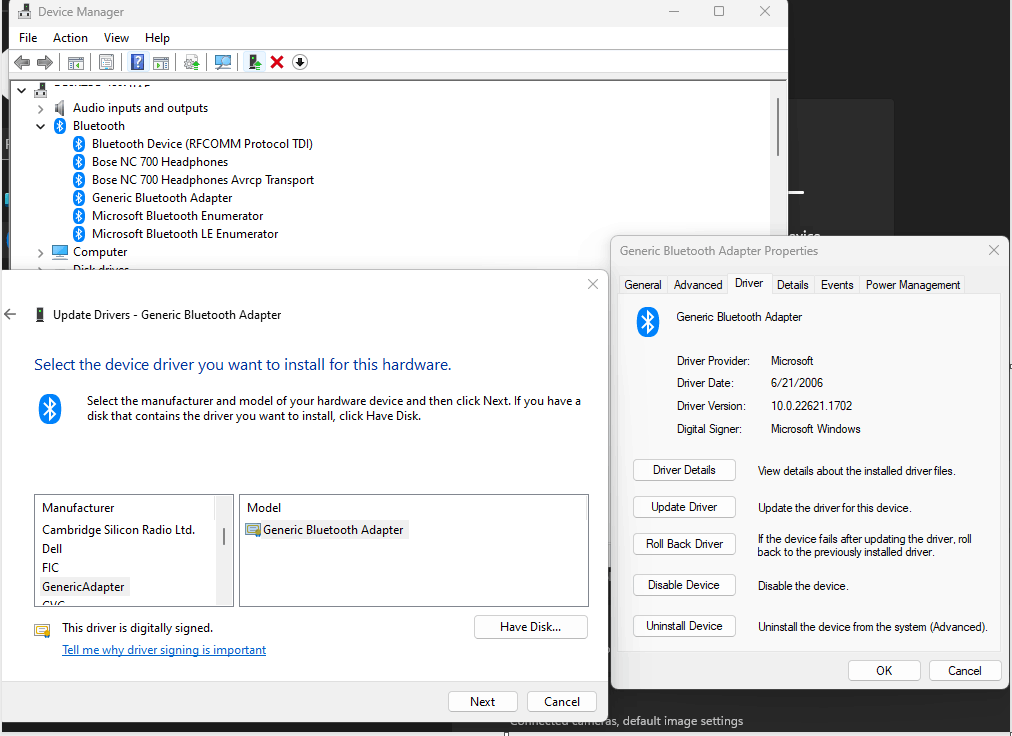Click the Update device driver gear toolbar icon
This screenshot has height=736, width=1012.
[x=192, y=62]
